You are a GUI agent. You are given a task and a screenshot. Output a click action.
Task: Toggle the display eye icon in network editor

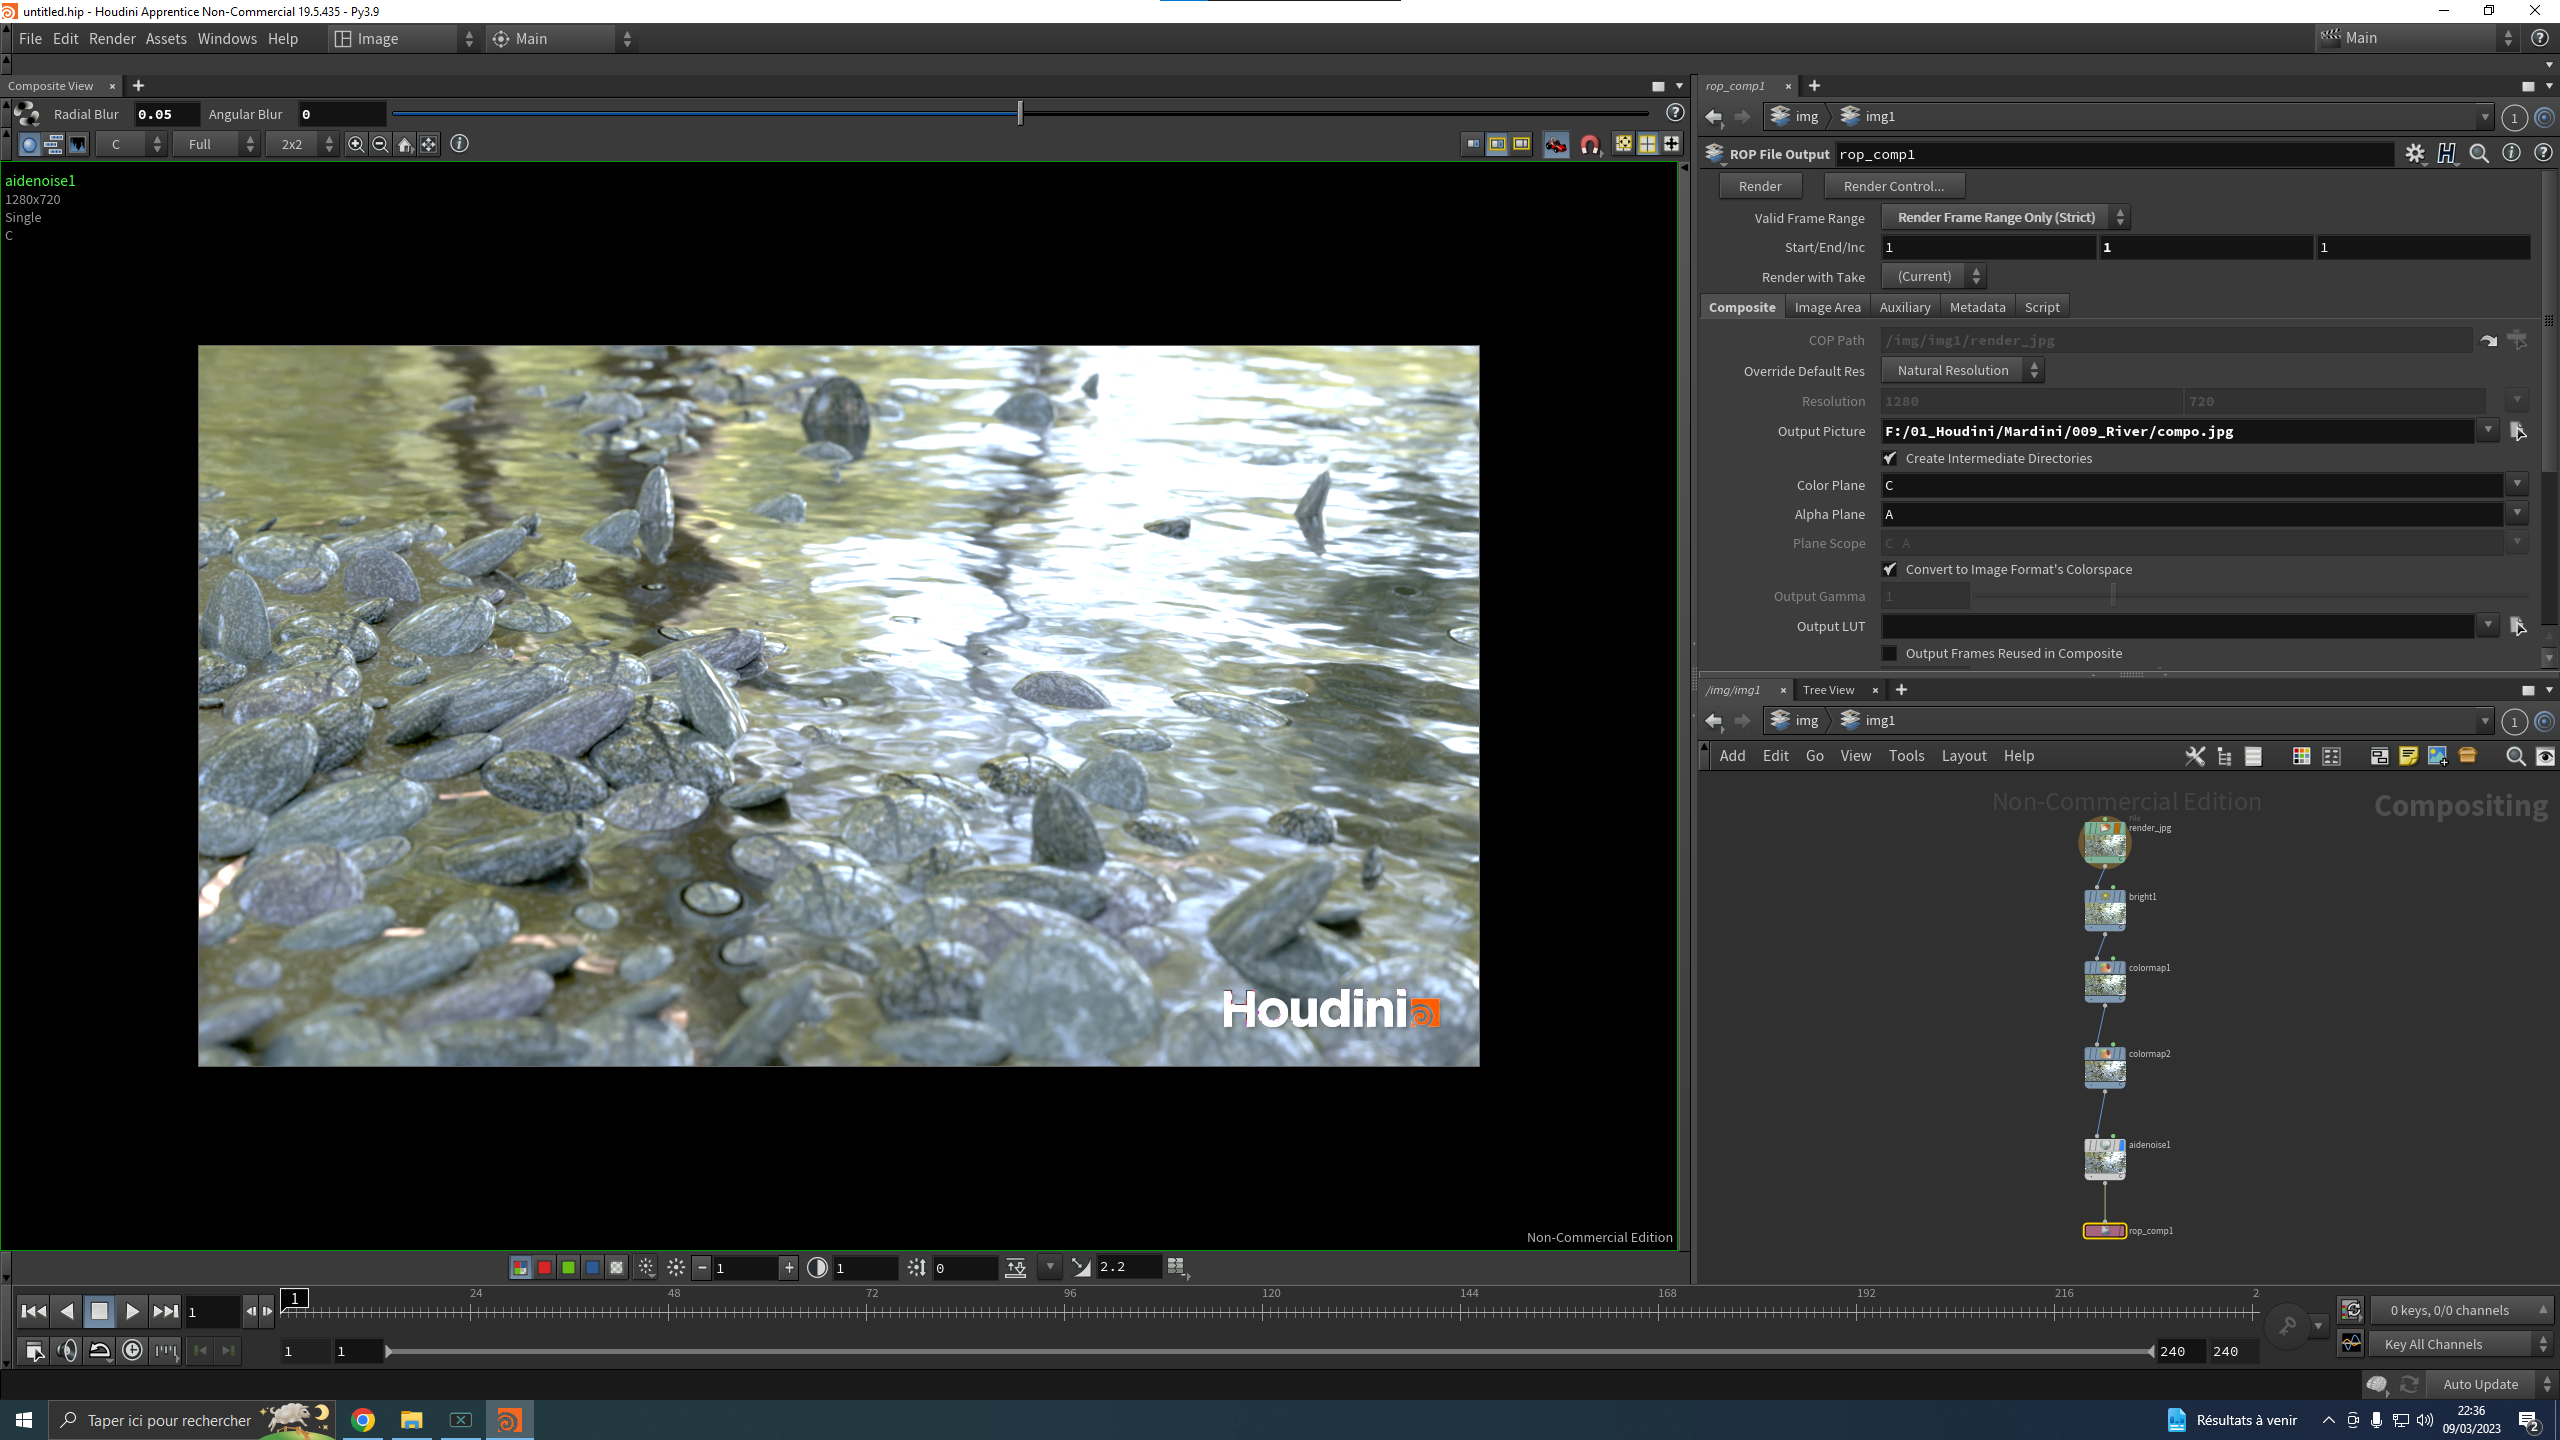[x=2545, y=756]
